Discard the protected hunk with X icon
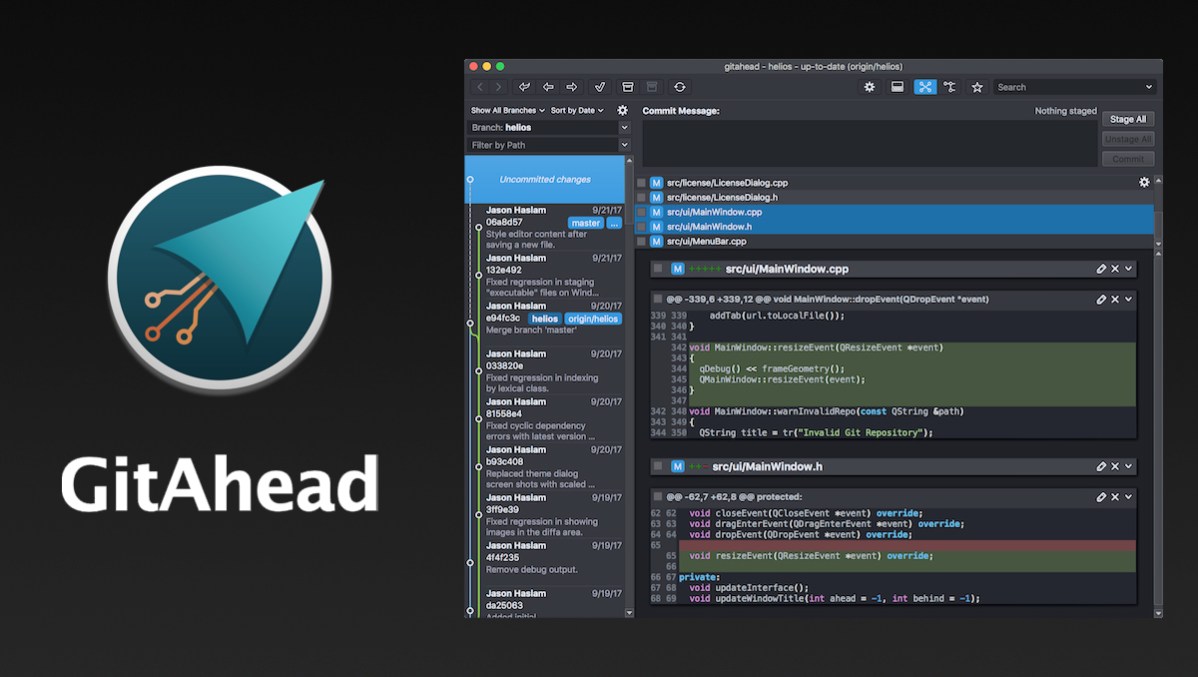1198x677 pixels. (x=1115, y=497)
